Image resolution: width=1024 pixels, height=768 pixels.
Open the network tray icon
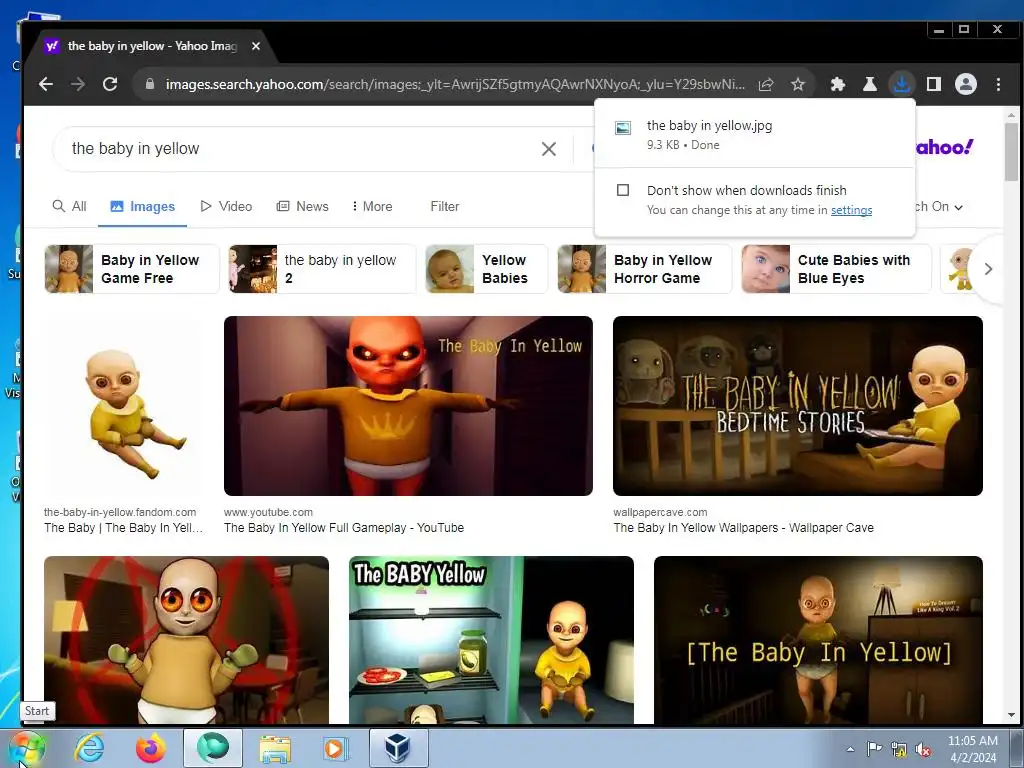(x=899, y=749)
